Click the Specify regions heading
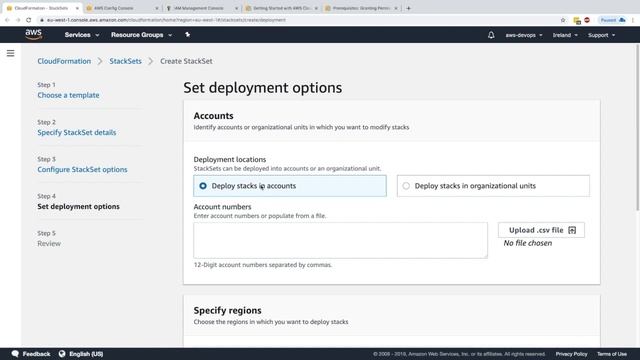640x360 pixels. click(x=227, y=311)
